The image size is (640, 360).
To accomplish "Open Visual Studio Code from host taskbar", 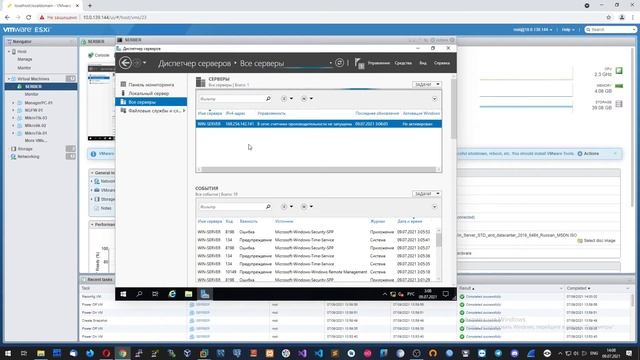I will (318, 353).
